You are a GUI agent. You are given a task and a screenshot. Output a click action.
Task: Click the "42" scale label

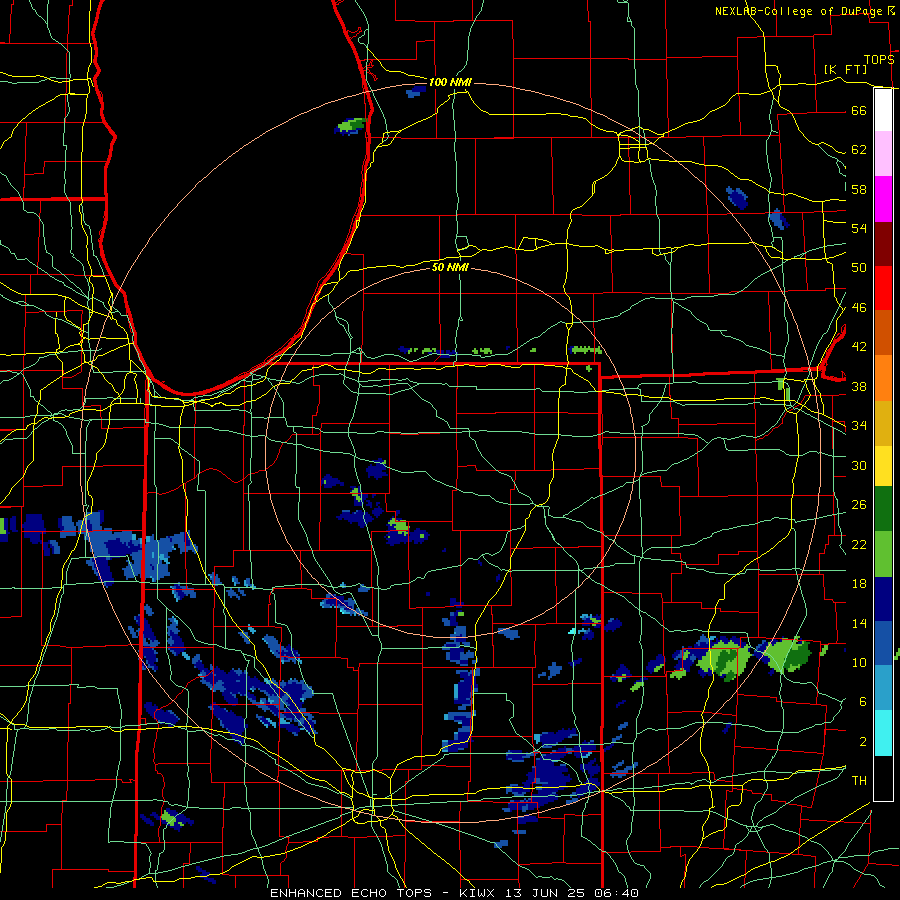tap(859, 347)
